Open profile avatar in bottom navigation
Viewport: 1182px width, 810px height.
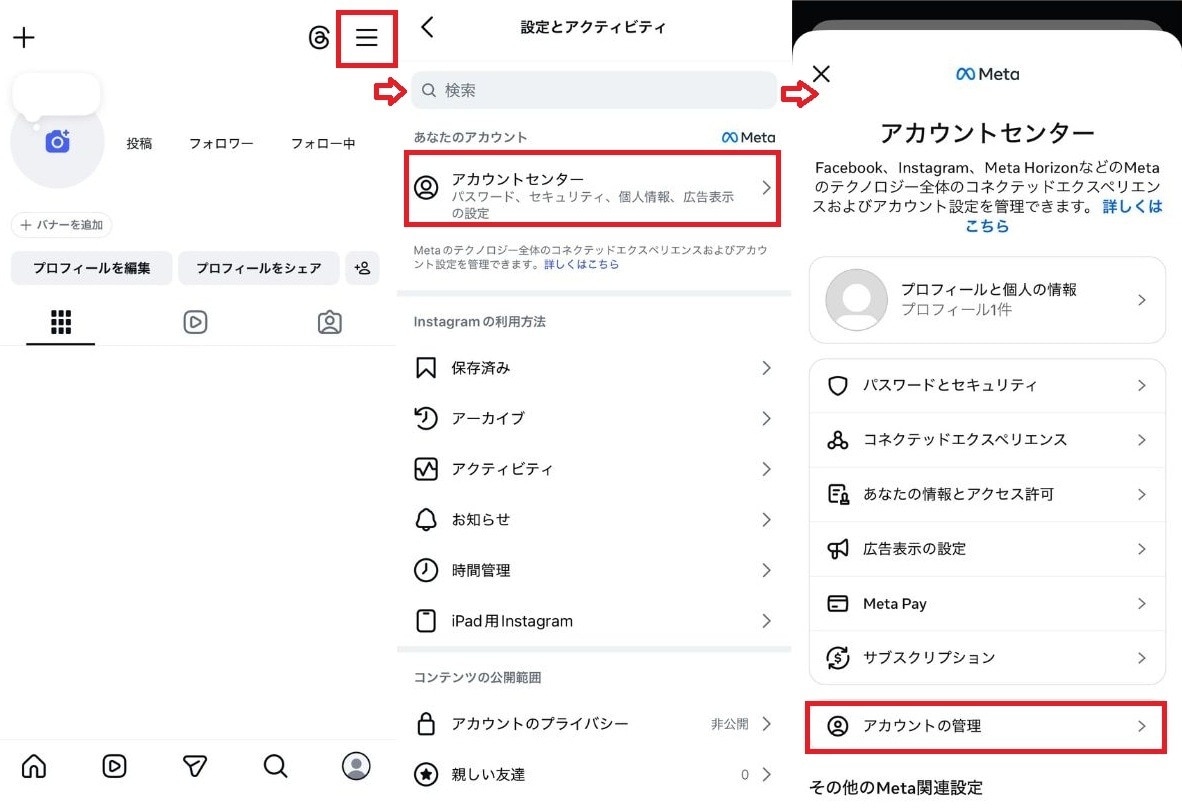[356, 766]
